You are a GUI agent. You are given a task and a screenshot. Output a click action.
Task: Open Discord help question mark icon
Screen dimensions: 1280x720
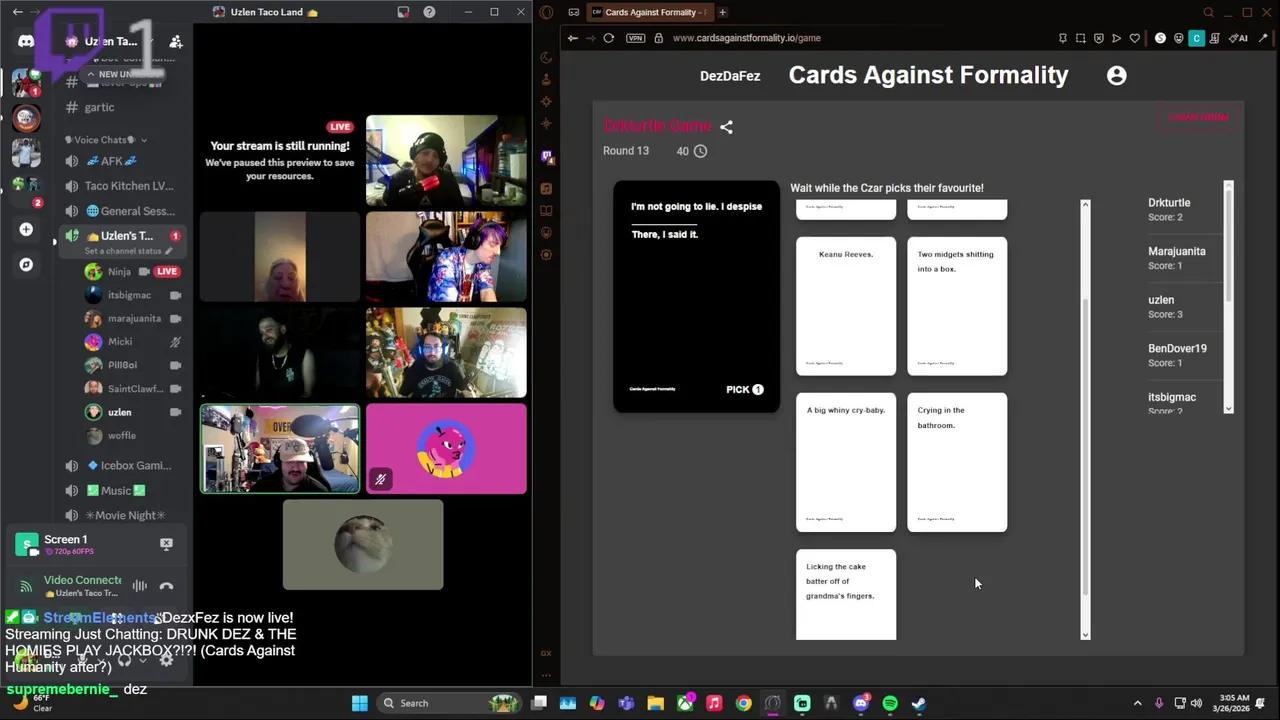(x=429, y=12)
